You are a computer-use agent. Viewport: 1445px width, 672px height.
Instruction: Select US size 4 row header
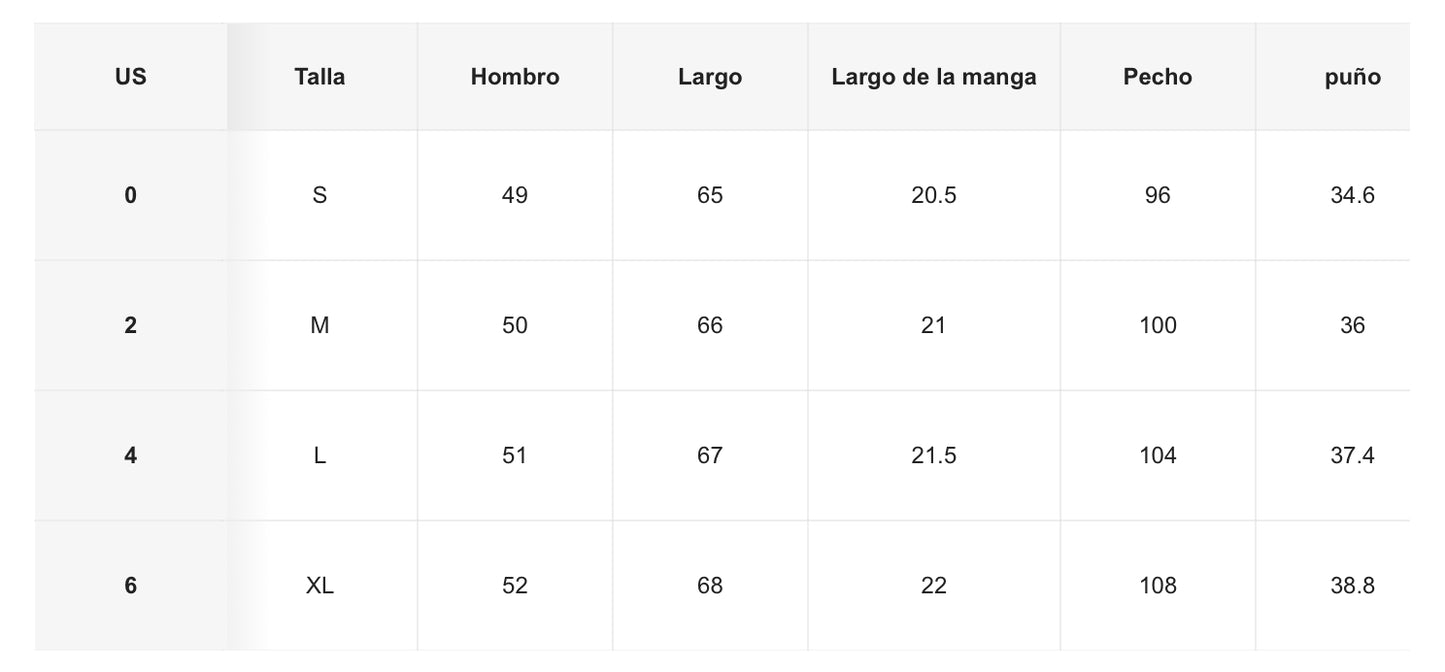click(131, 455)
